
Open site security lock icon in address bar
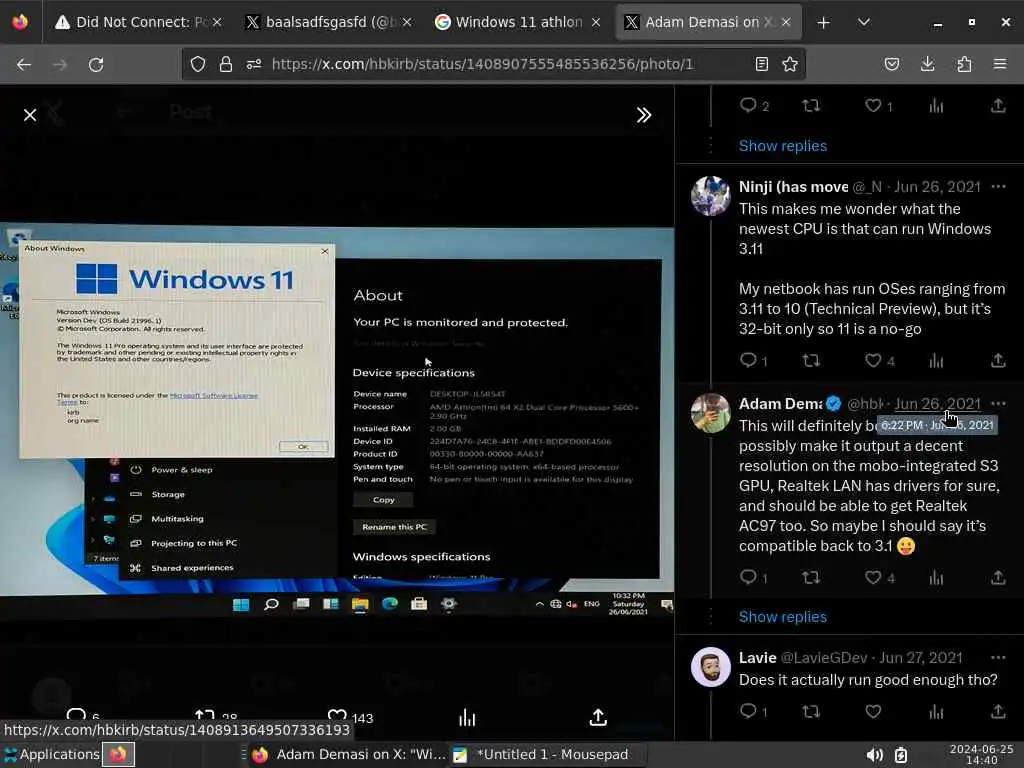(x=226, y=64)
